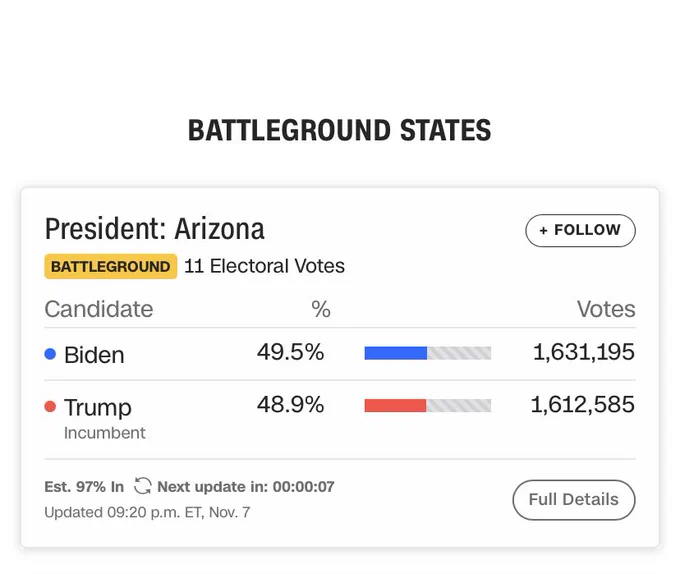Click the Candidate column header
The width and height of the screenshot is (680, 574).
pyautogui.click(x=99, y=309)
